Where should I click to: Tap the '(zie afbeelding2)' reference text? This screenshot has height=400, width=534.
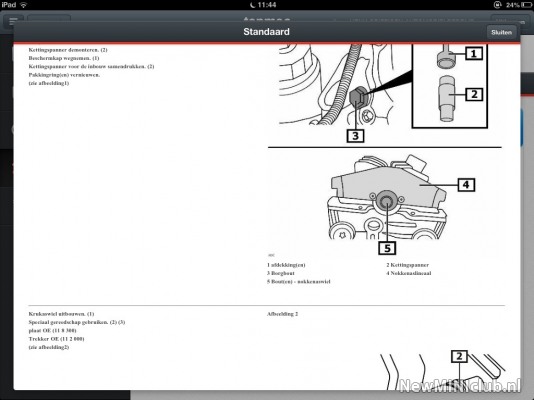click(49, 347)
